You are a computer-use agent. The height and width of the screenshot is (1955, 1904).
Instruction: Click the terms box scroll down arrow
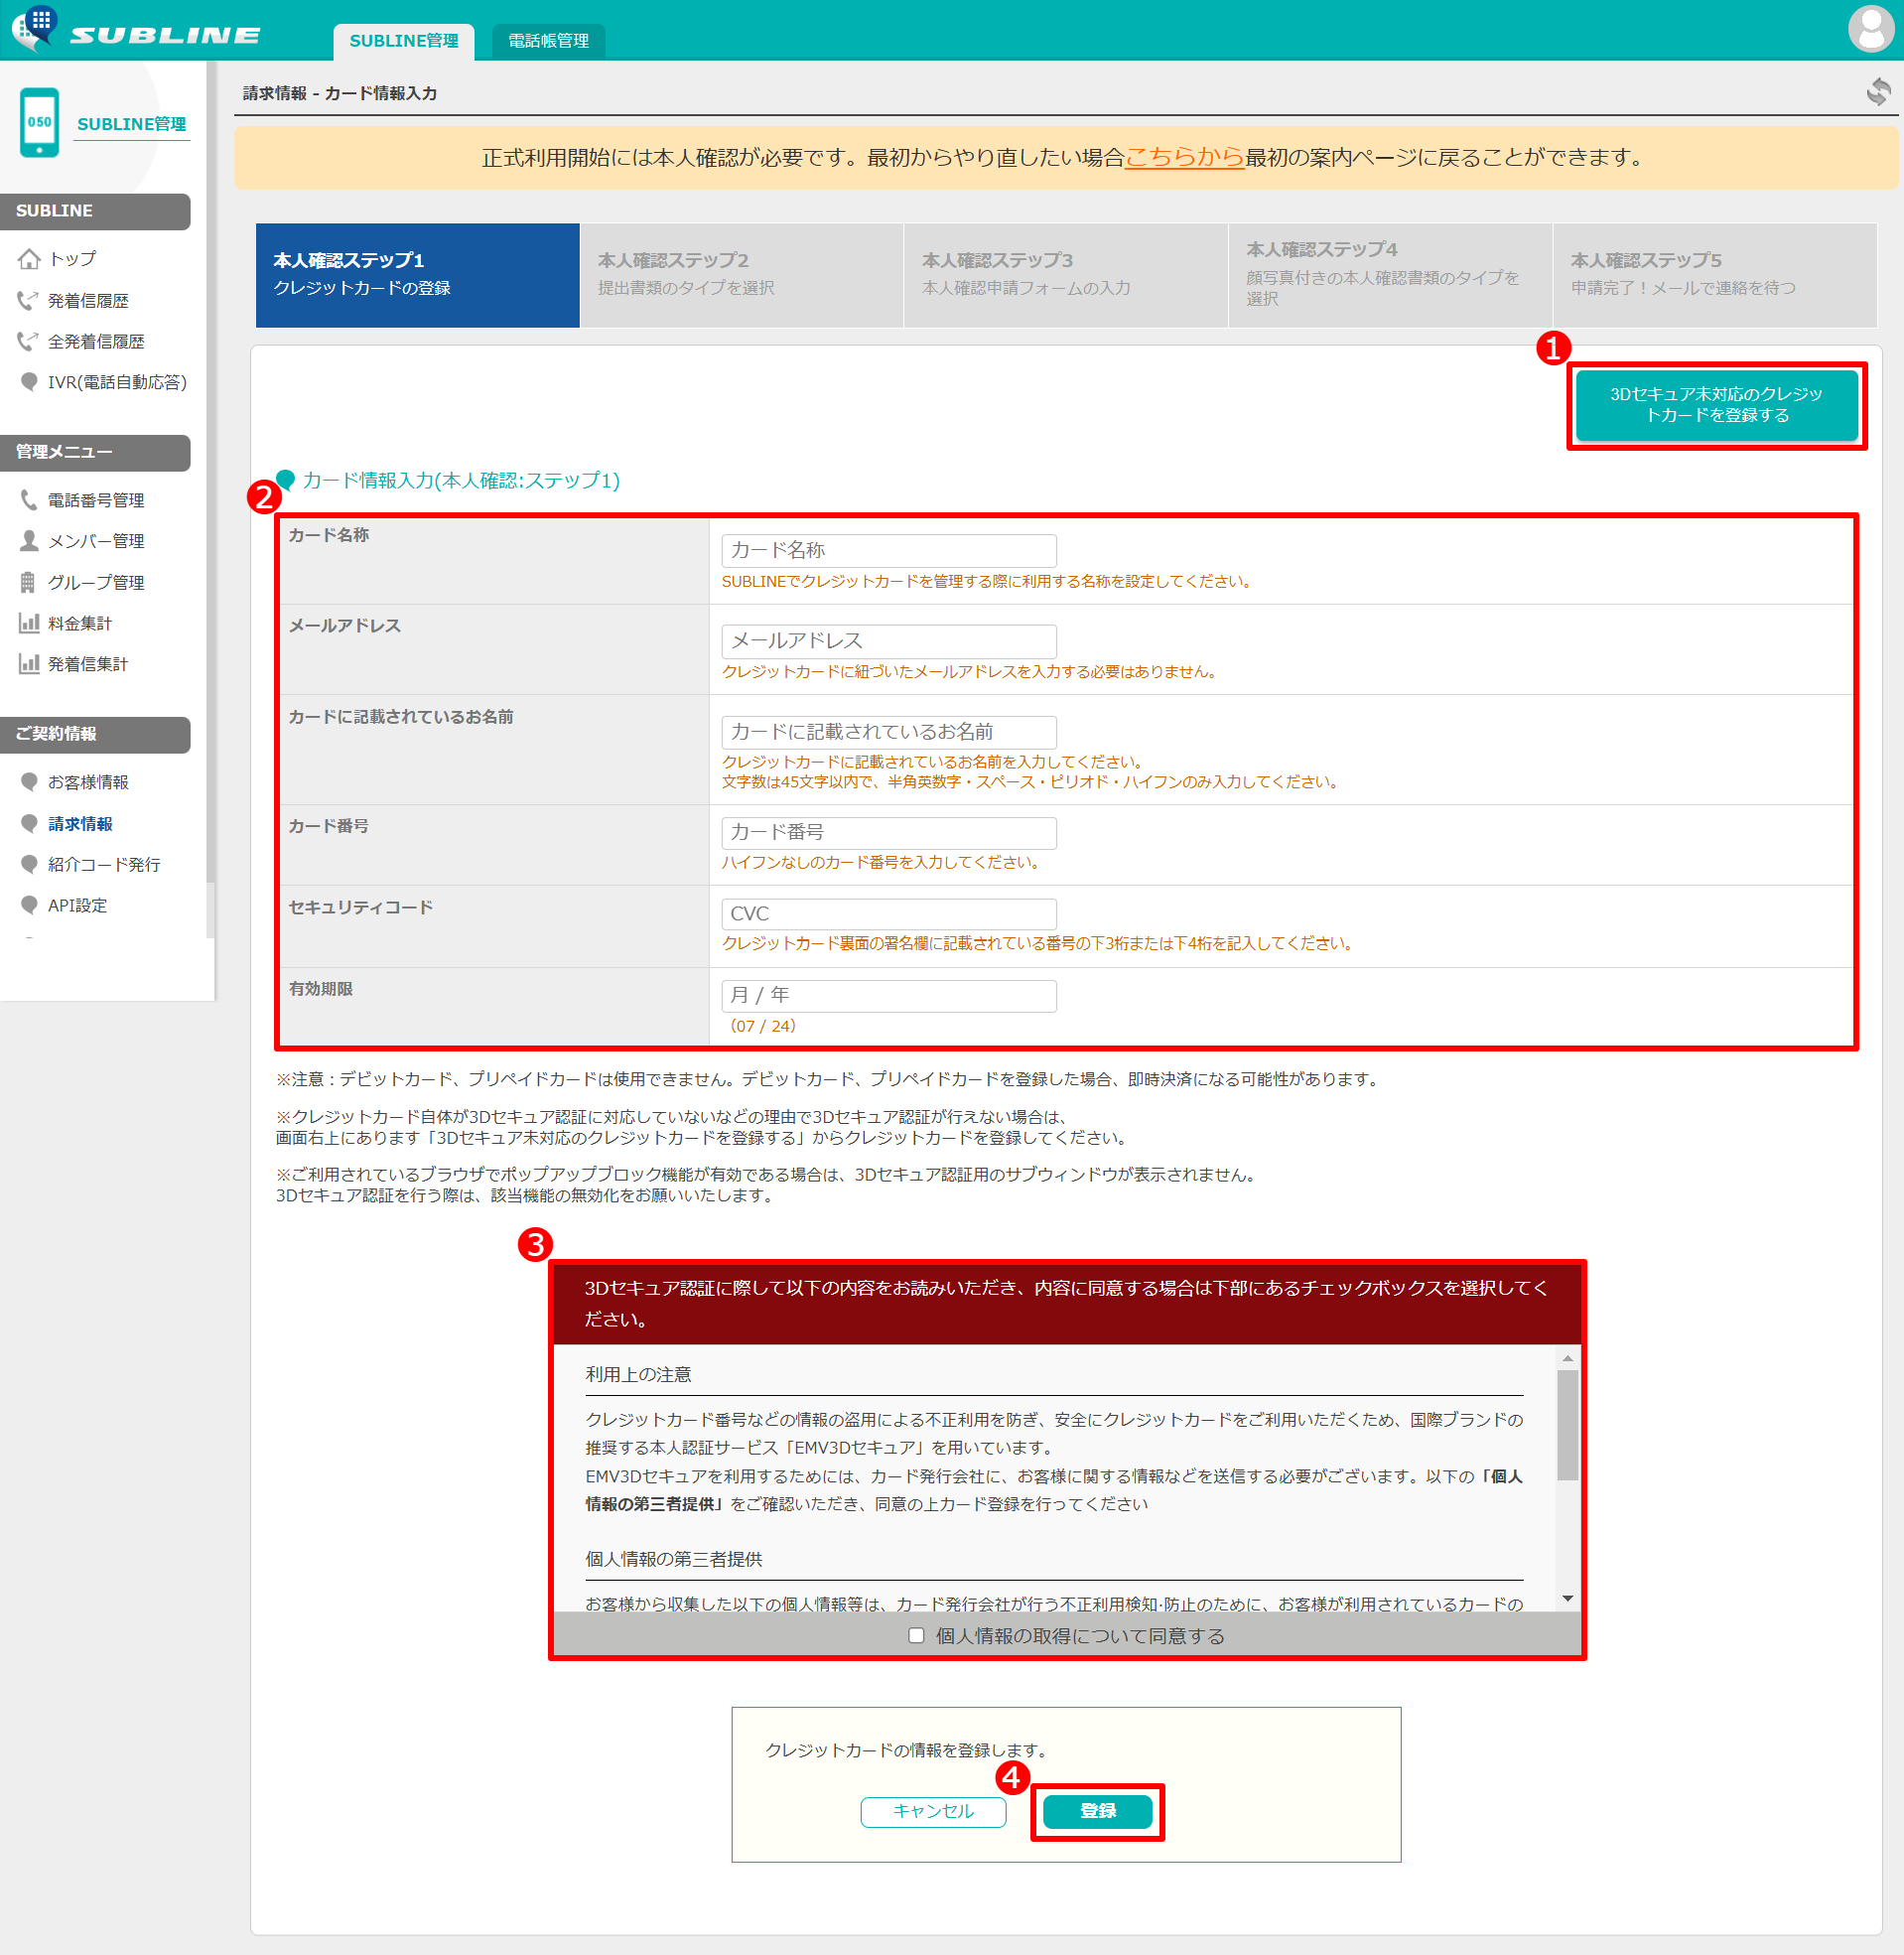coord(1567,1598)
